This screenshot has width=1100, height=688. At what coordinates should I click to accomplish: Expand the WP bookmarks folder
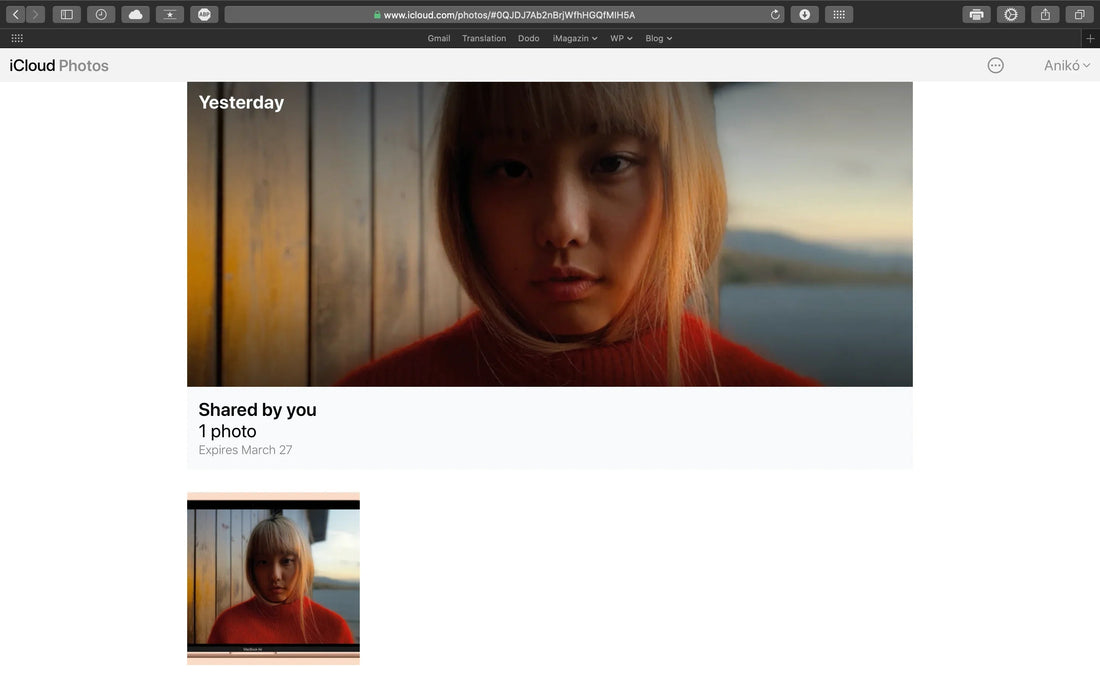(621, 38)
